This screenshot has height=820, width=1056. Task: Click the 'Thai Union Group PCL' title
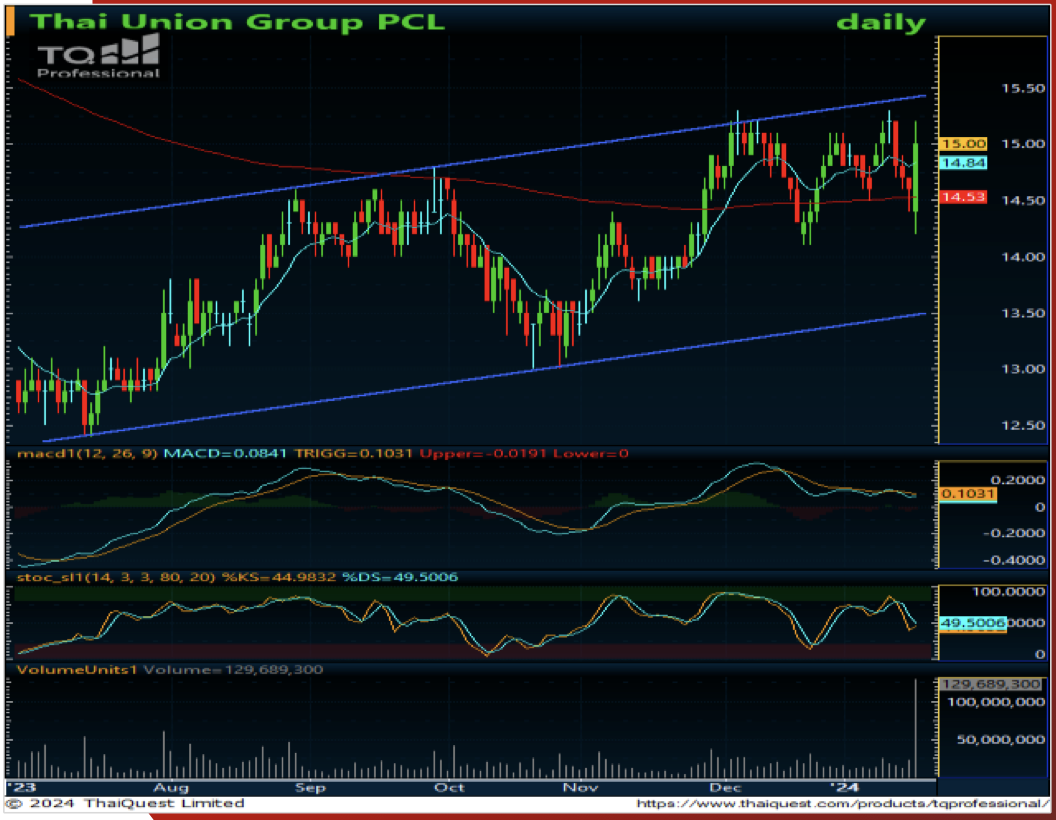(237, 22)
